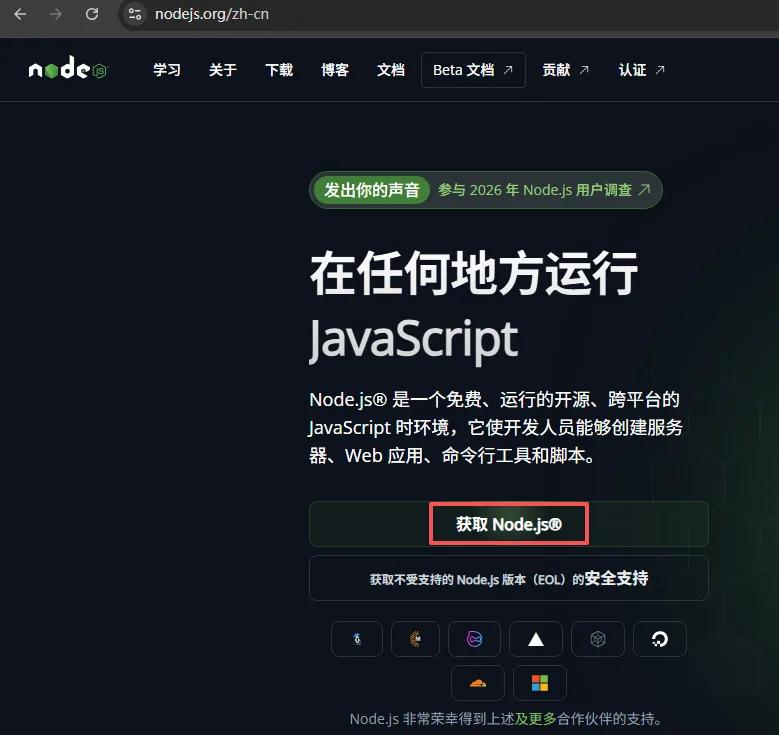Click the browser back arrow
This screenshot has height=735, width=779.
(x=20, y=14)
